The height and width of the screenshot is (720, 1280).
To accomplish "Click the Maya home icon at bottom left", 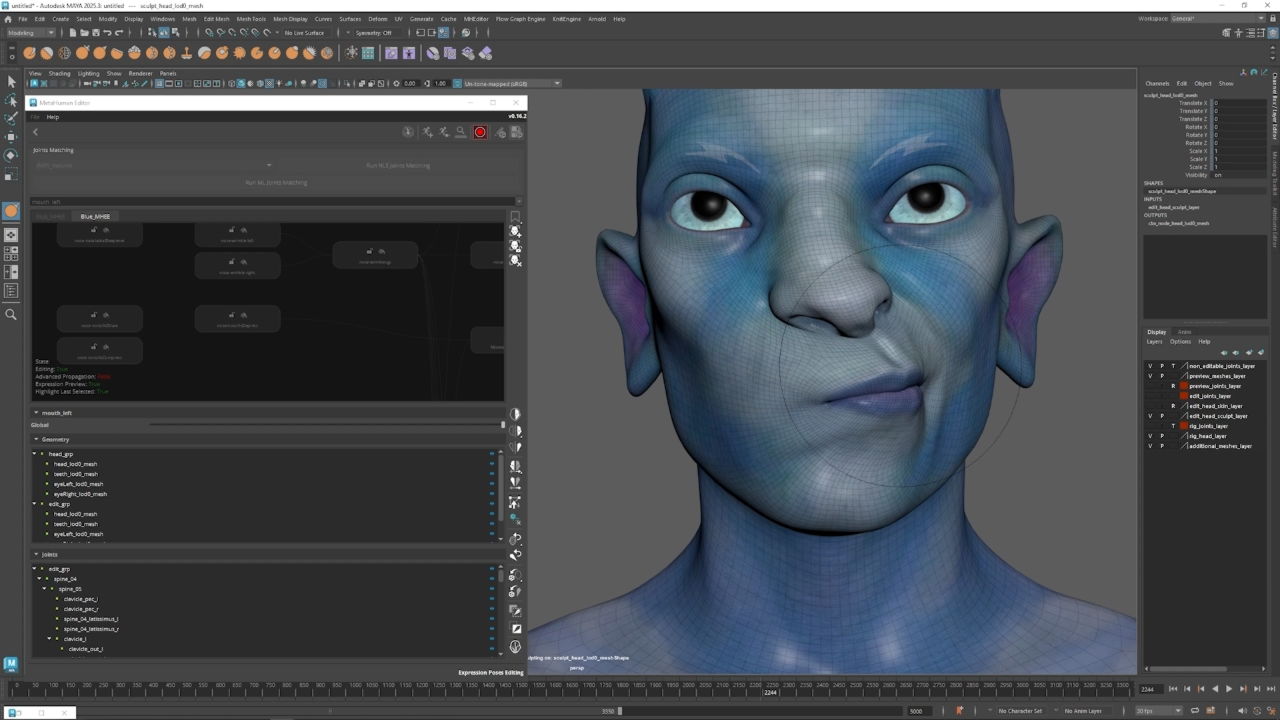I will pos(11,664).
